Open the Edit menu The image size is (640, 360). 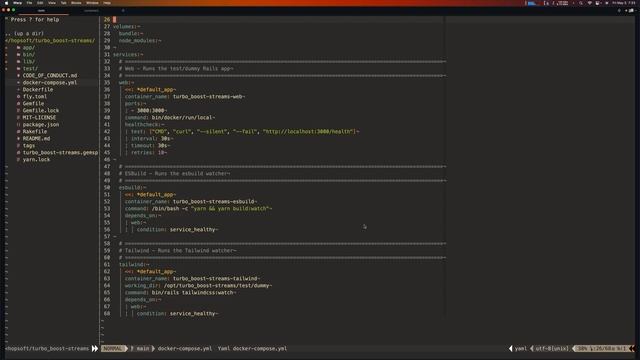40,2
